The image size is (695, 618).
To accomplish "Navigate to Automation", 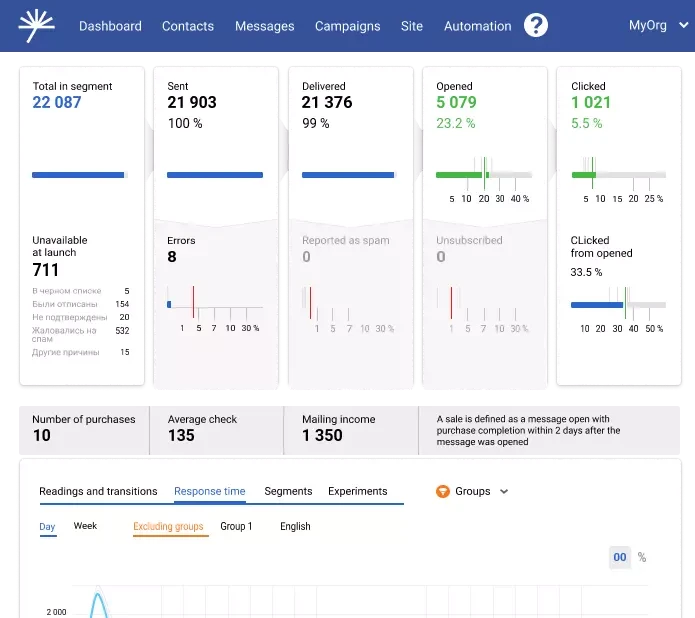I will click(x=477, y=26).
